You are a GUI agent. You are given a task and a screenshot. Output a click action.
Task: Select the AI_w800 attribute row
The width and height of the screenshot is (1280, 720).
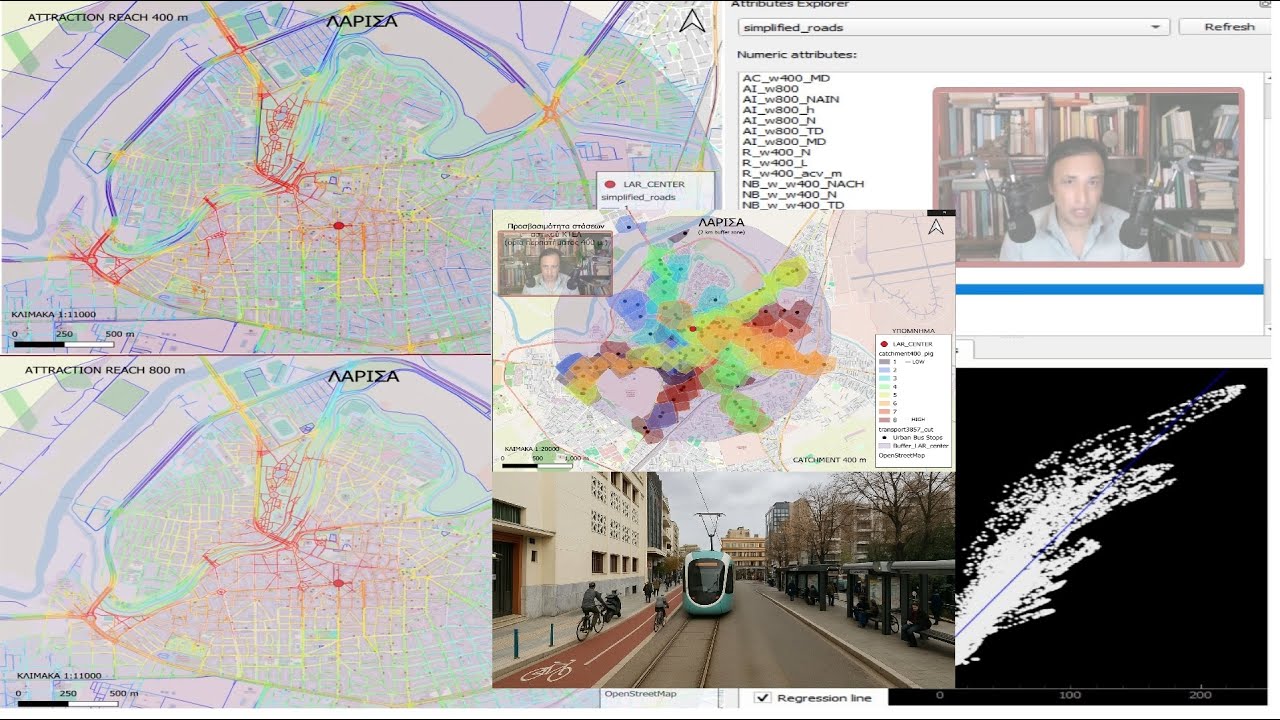[770, 89]
